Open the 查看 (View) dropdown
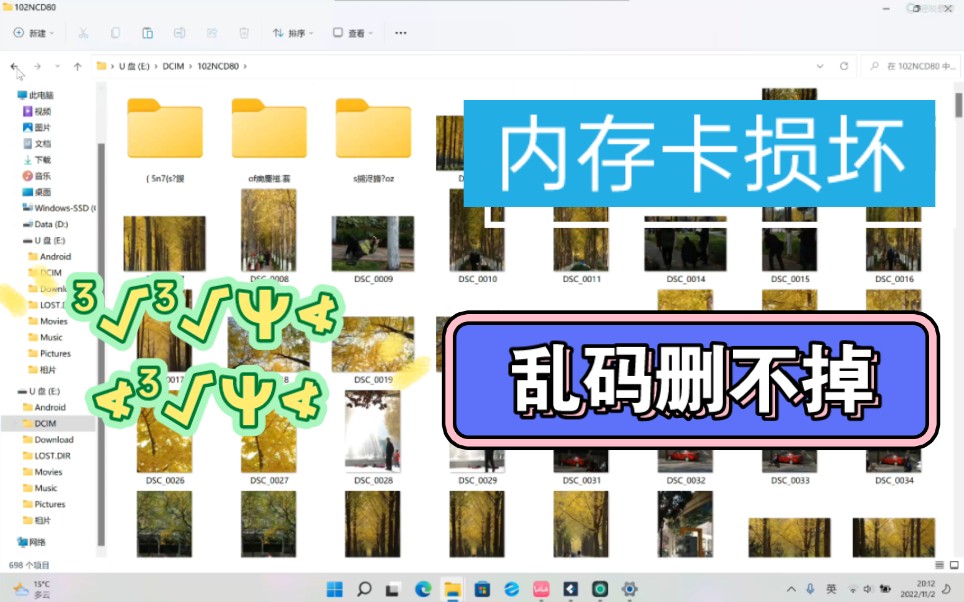This screenshot has width=964, height=602. [x=356, y=32]
